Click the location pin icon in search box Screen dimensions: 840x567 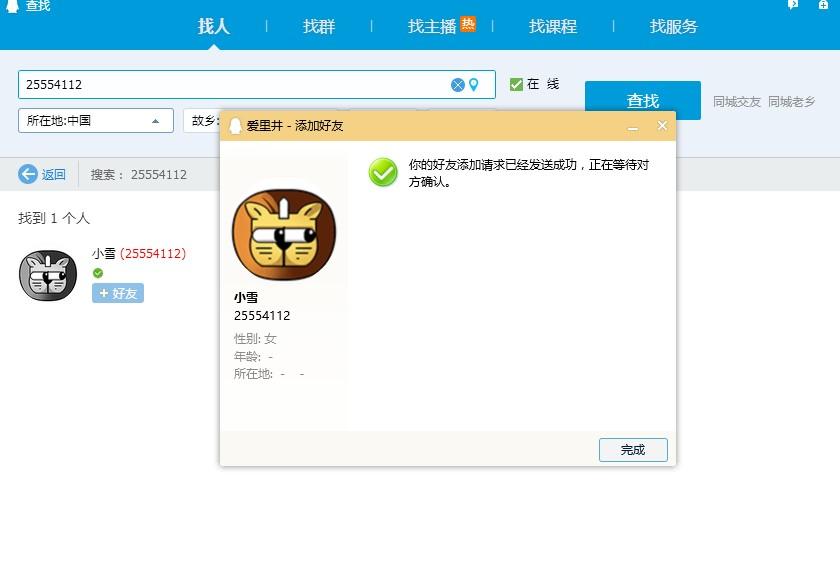[474, 85]
